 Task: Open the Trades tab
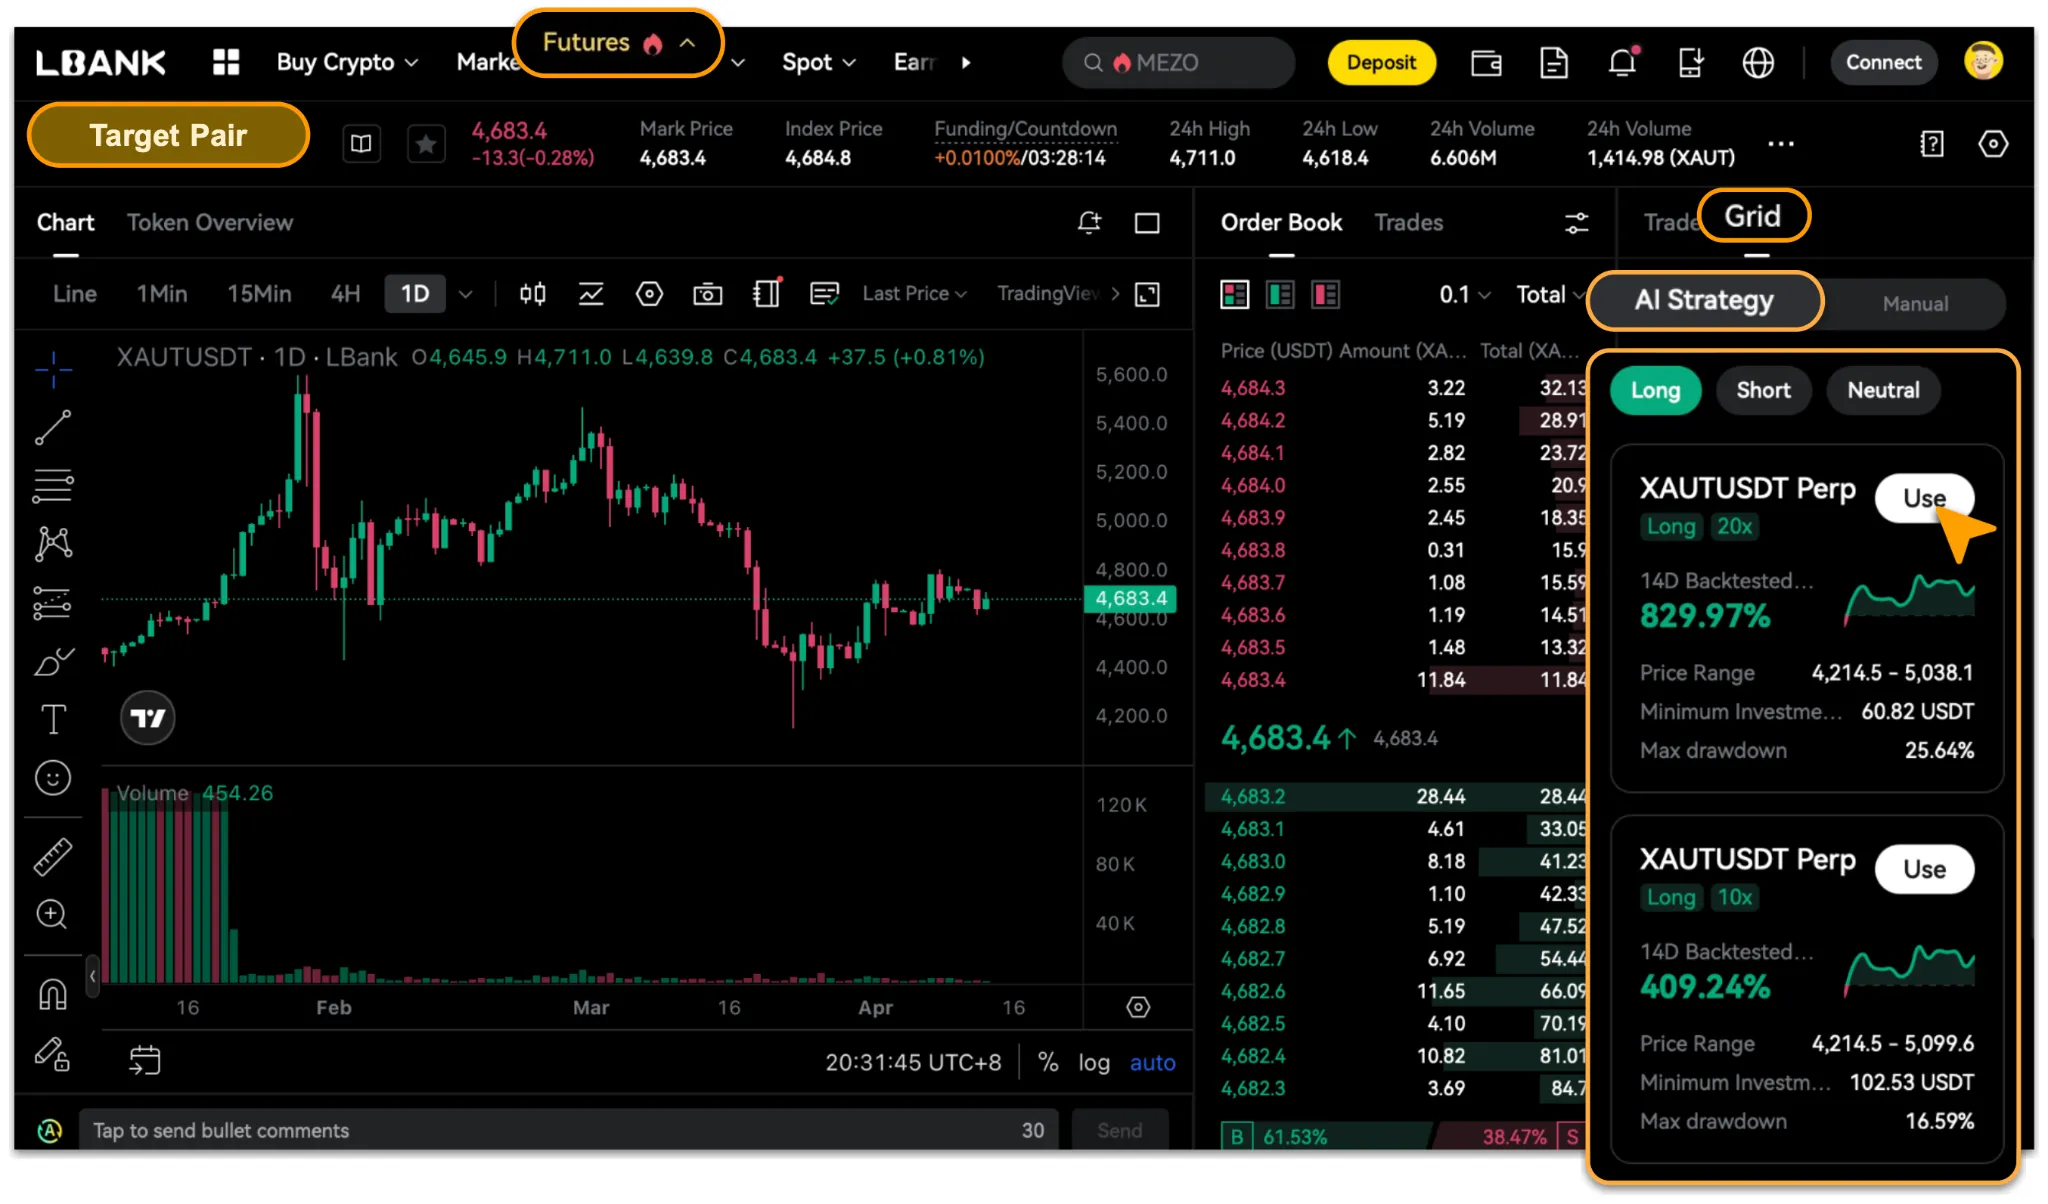pyautogui.click(x=1408, y=223)
